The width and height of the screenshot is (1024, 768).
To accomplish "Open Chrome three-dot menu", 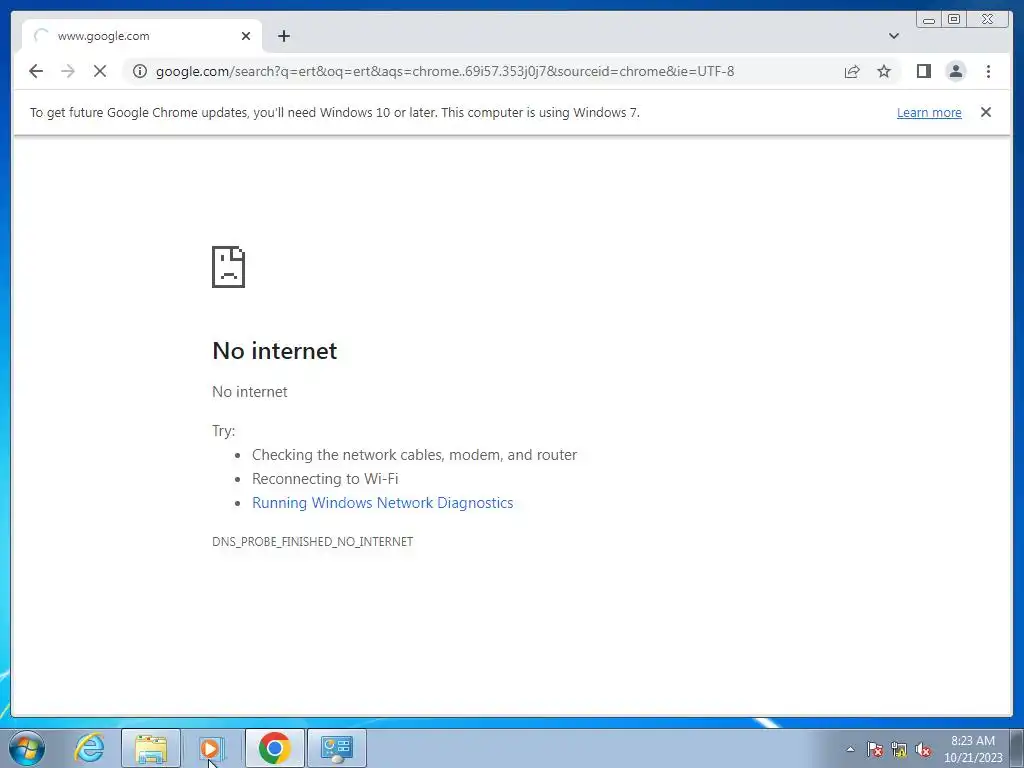I will 988,71.
